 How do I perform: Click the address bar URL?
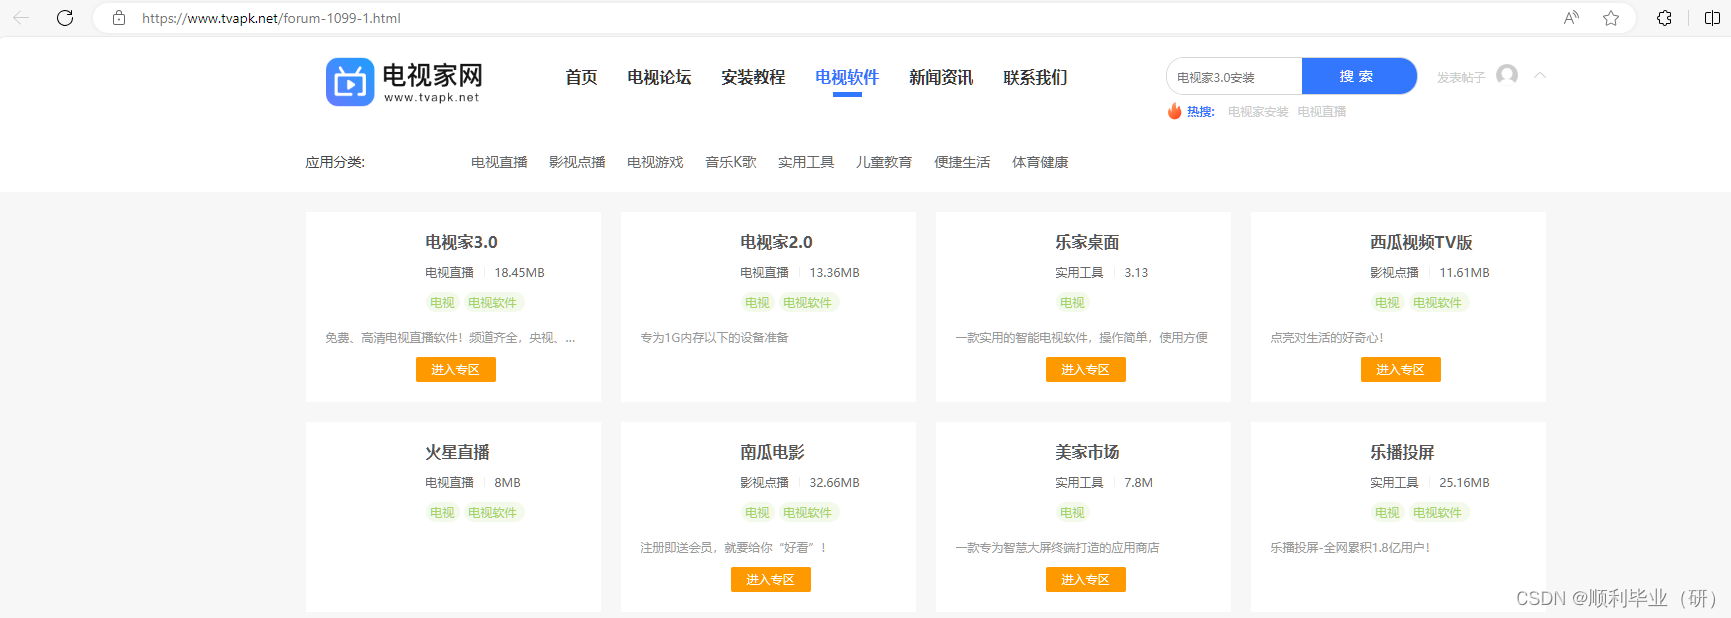click(x=271, y=18)
